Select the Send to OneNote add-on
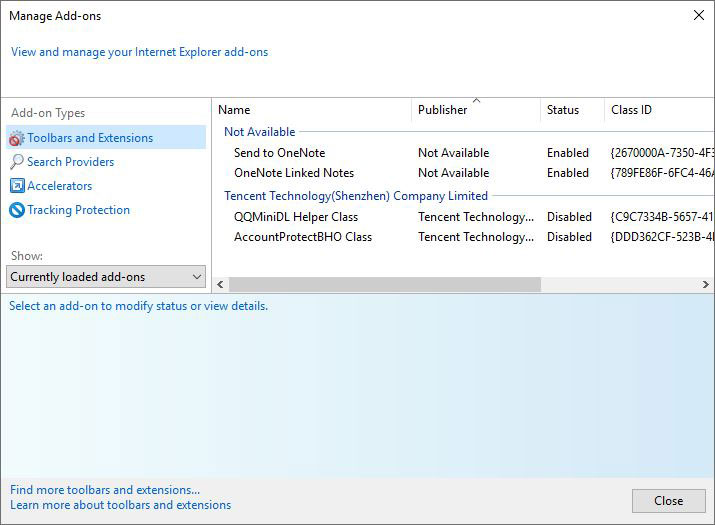The image size is (715, 525). pos(280,153)
